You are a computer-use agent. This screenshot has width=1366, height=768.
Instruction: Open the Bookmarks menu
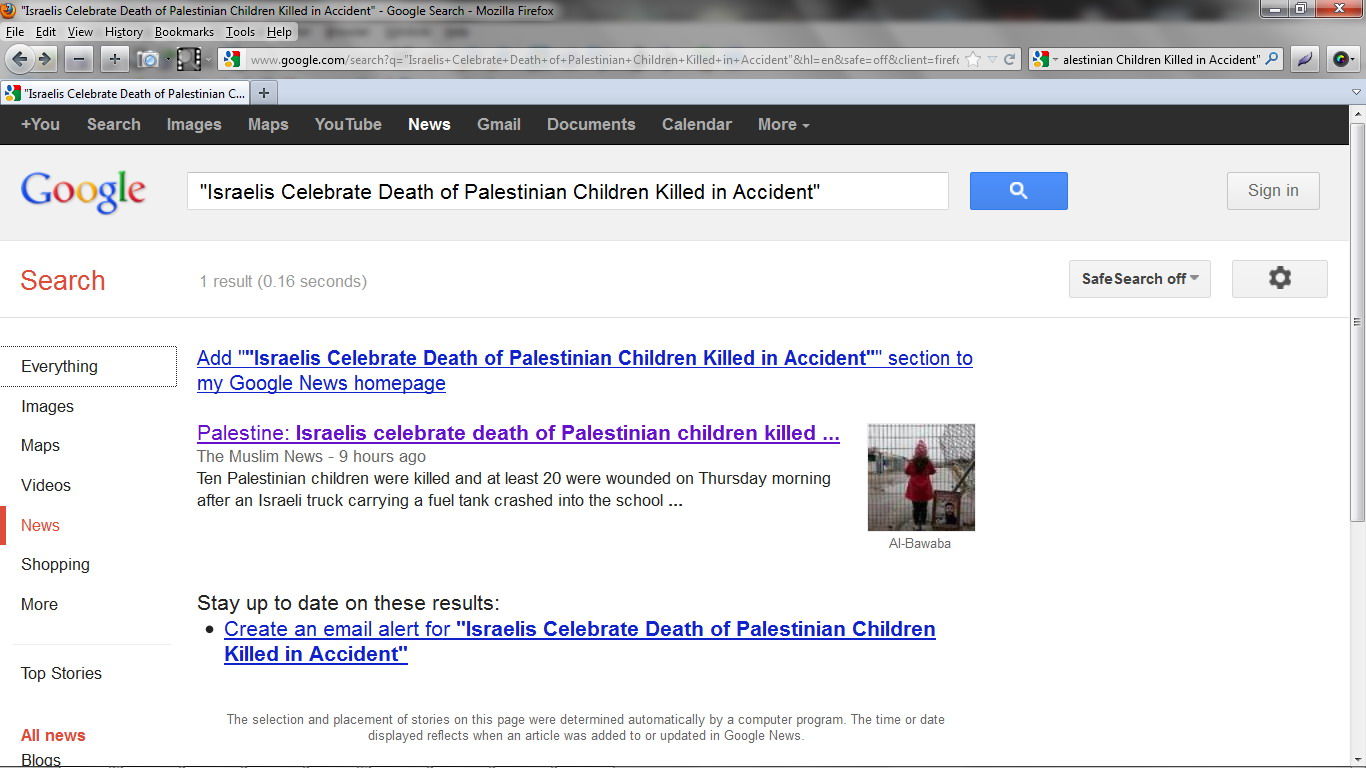pos(184,31)
